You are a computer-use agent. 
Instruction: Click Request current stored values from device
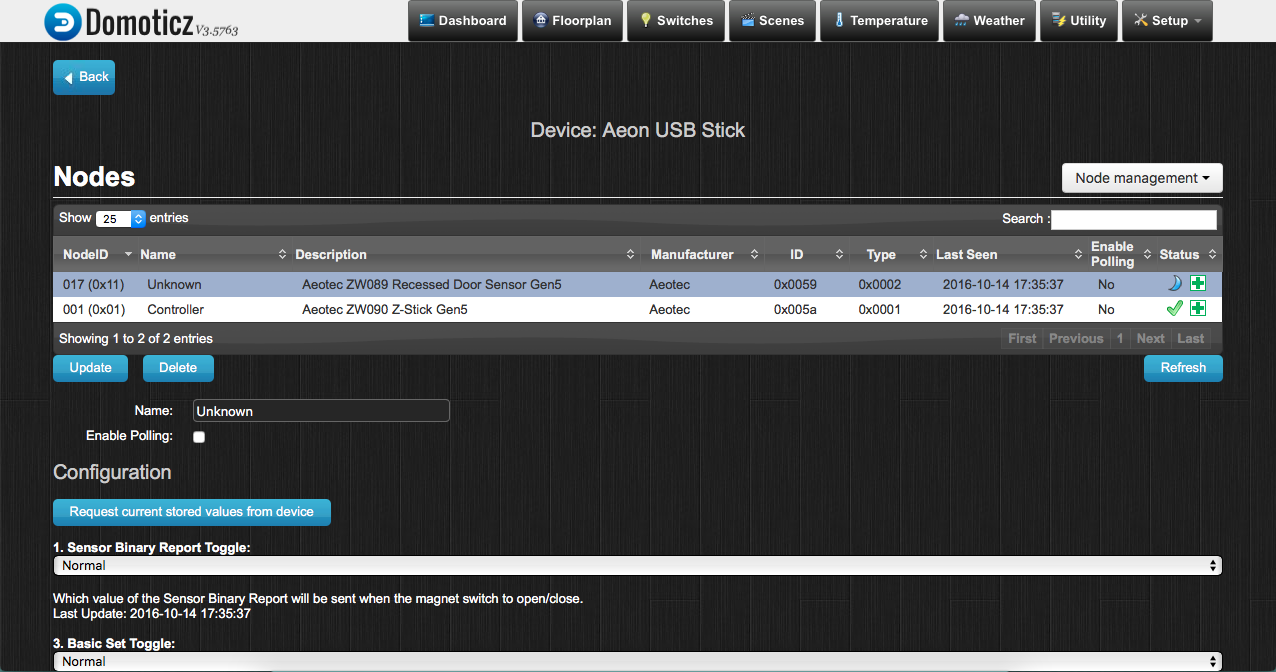[192, 512]
